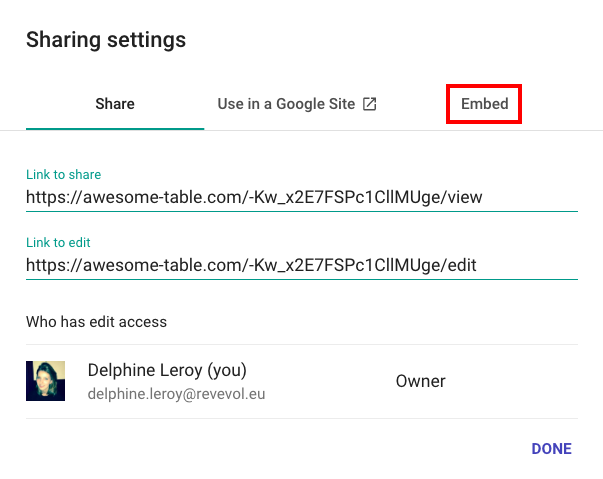Click the 'Link to share' field label

[64, 175]
